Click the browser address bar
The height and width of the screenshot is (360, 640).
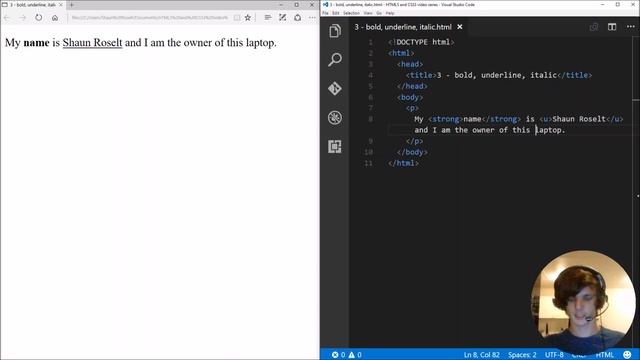(x=149, y=18)
